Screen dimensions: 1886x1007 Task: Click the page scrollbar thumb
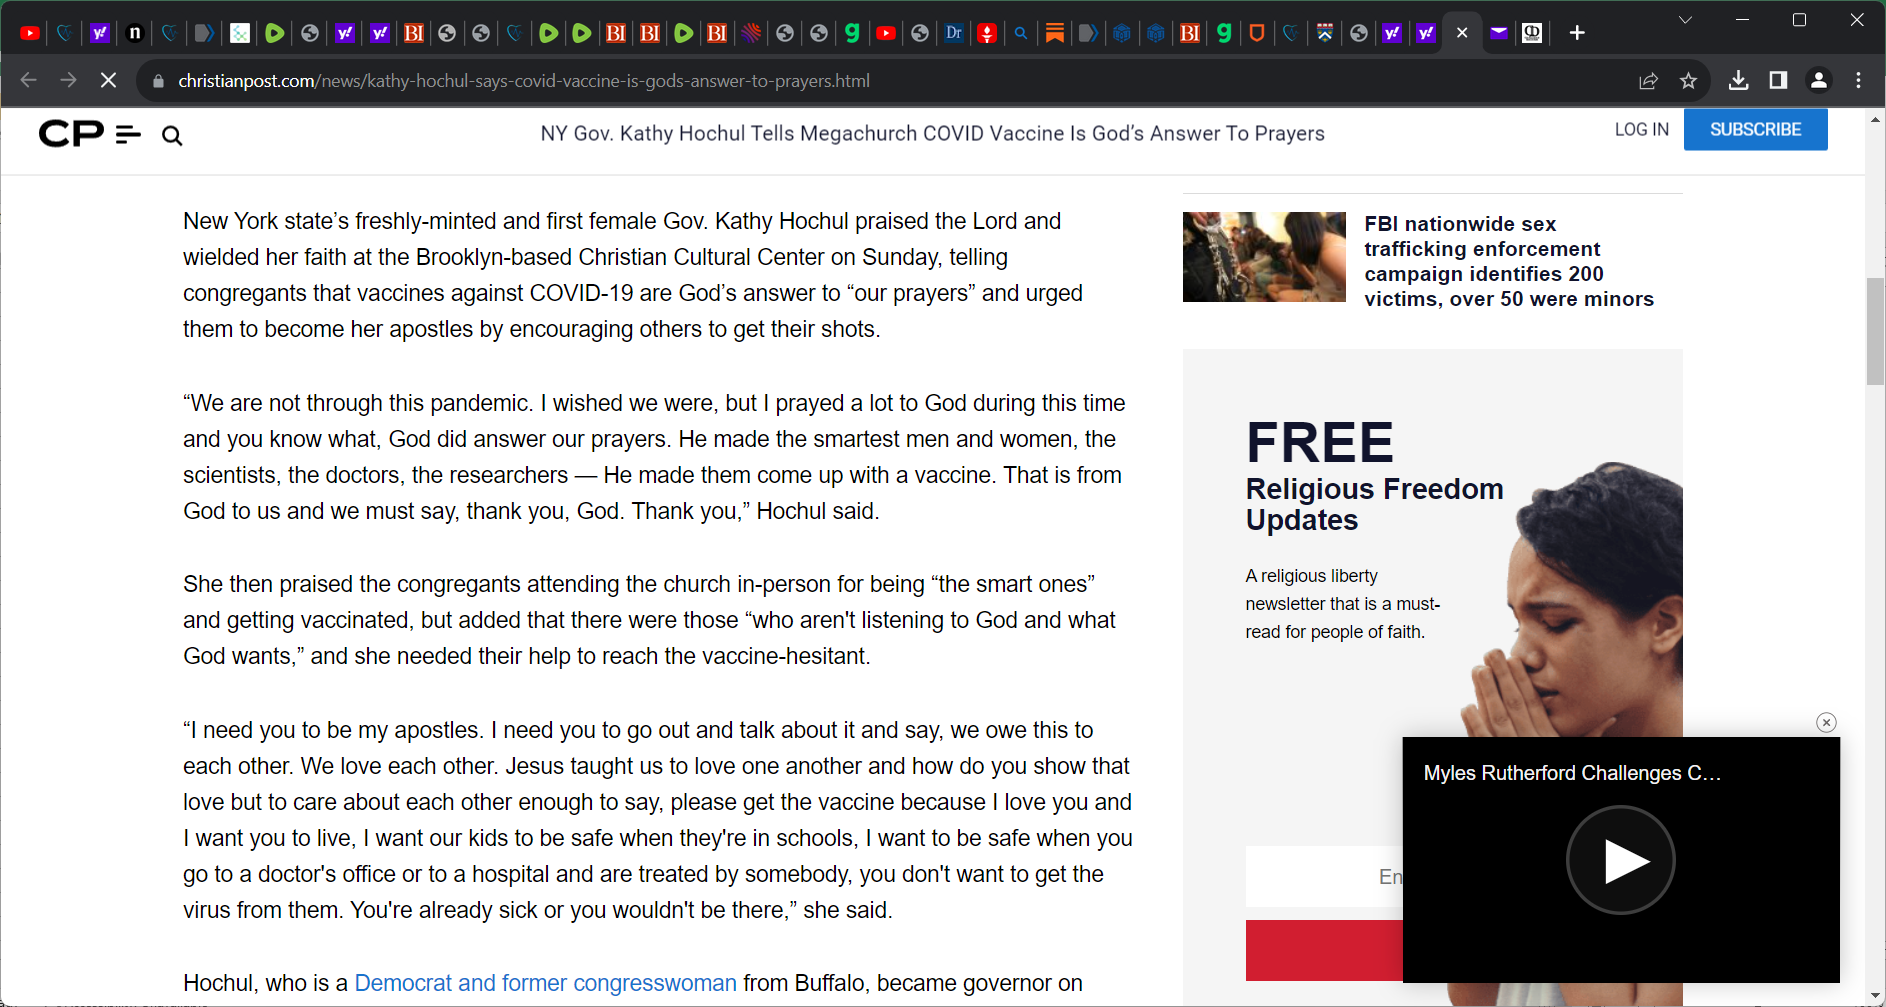1875,332
